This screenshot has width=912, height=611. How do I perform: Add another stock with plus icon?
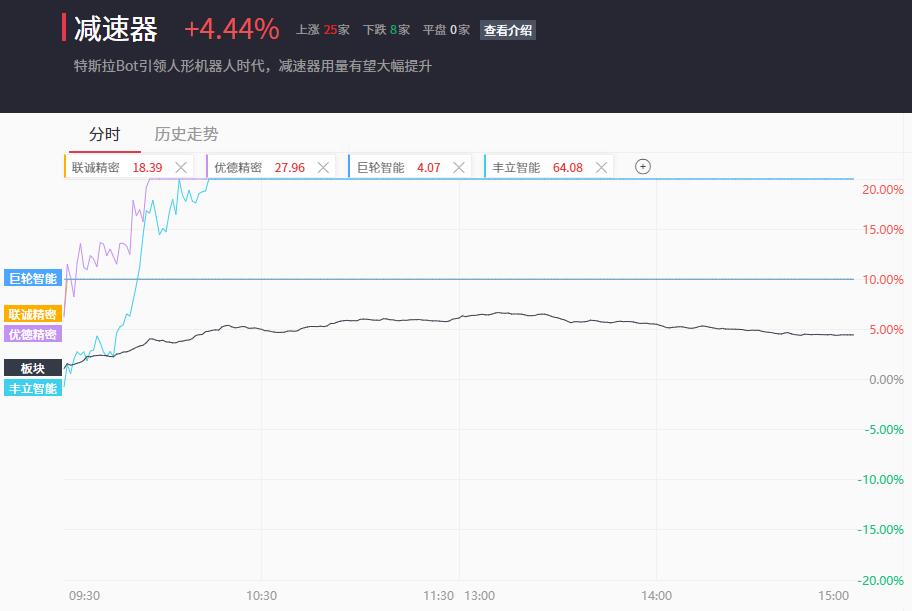(643, 167)
